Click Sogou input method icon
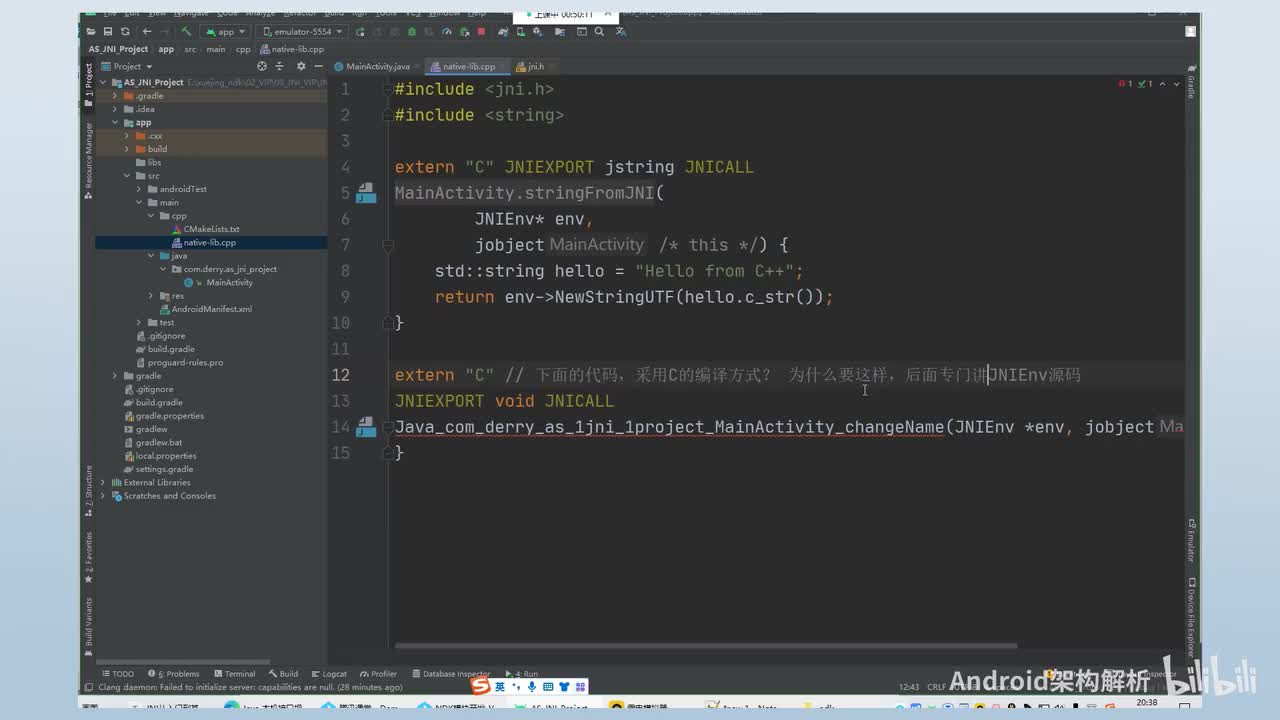 point(481,686)
